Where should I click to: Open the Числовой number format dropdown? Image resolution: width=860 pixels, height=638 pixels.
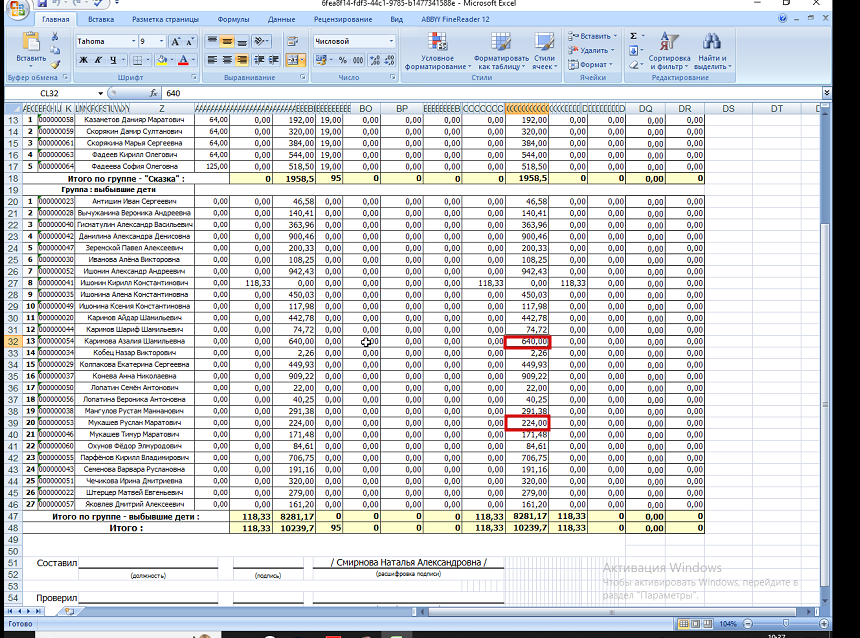[391, 41]
